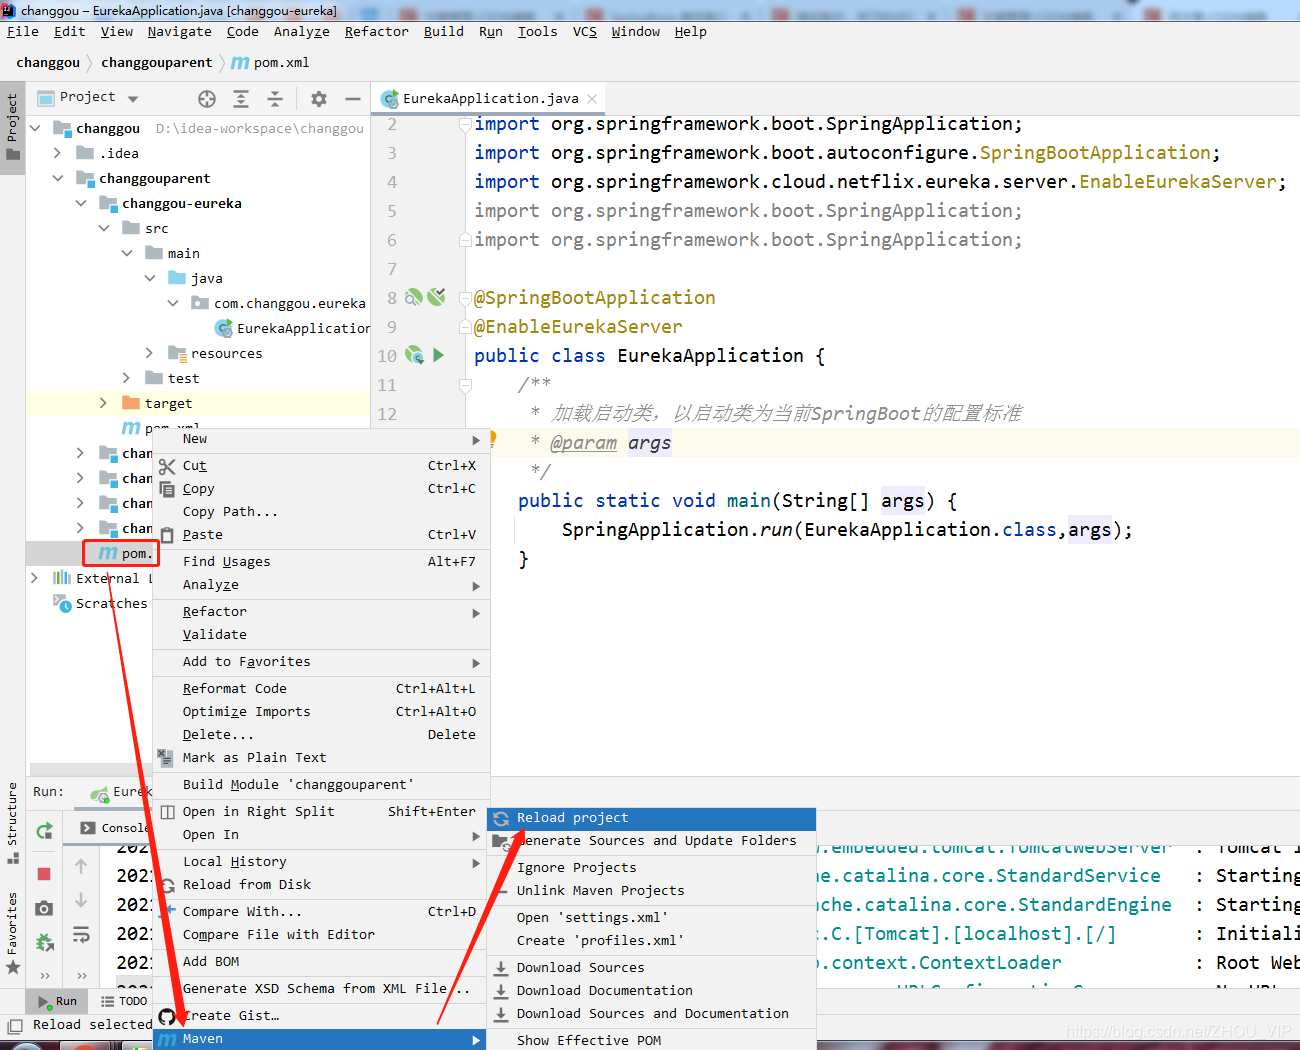Screen dimensions: 1300x1050
Task: Open the VCS menu
Action: (x=585, y=31)
